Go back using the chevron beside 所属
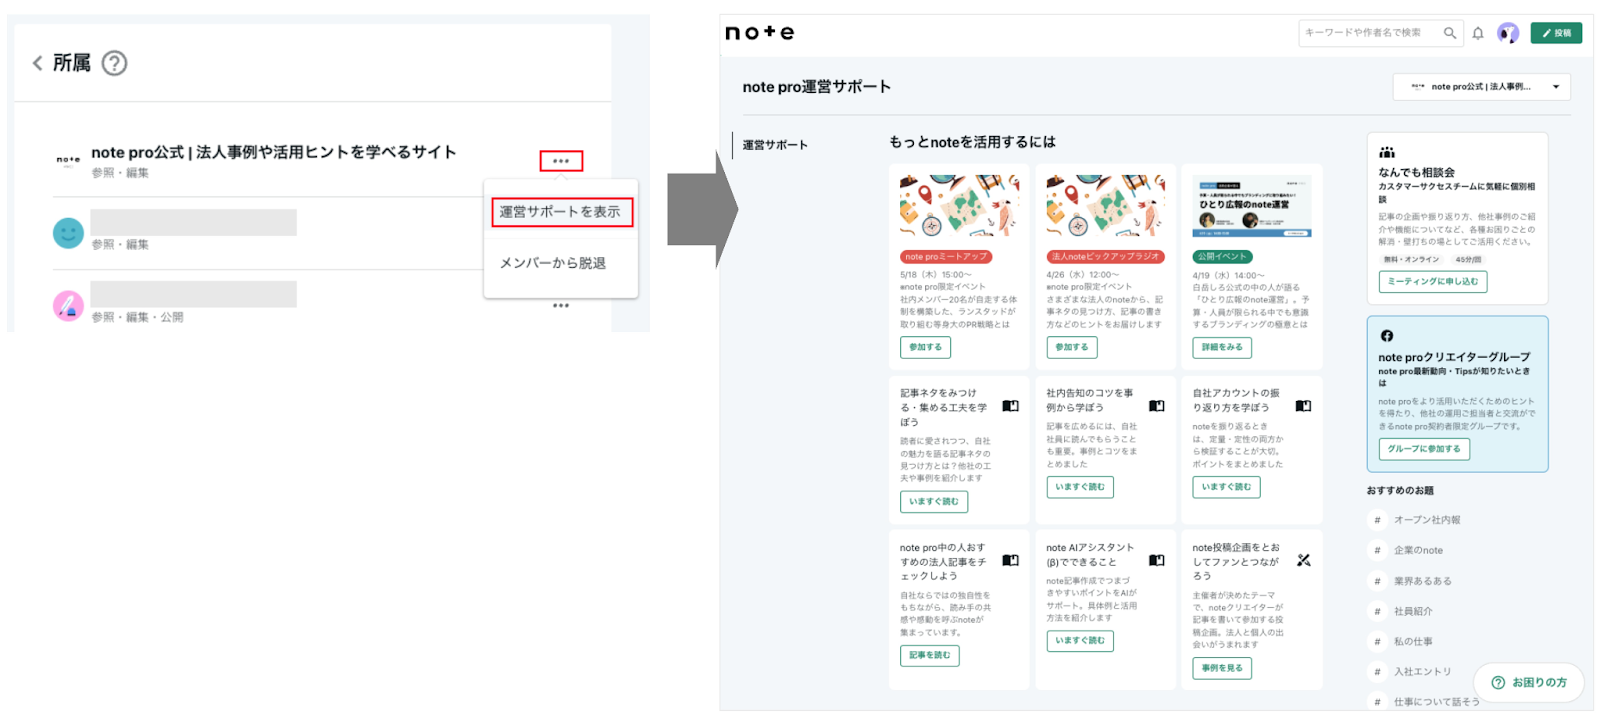This screenshot has width=1600, height=715. tap(38, 63)
